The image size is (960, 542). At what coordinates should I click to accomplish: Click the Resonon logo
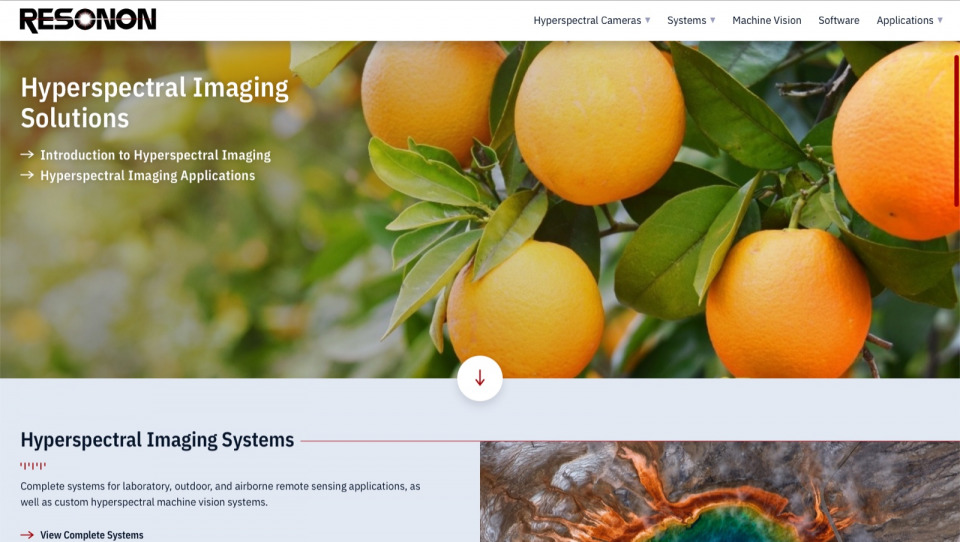(88, 20)
